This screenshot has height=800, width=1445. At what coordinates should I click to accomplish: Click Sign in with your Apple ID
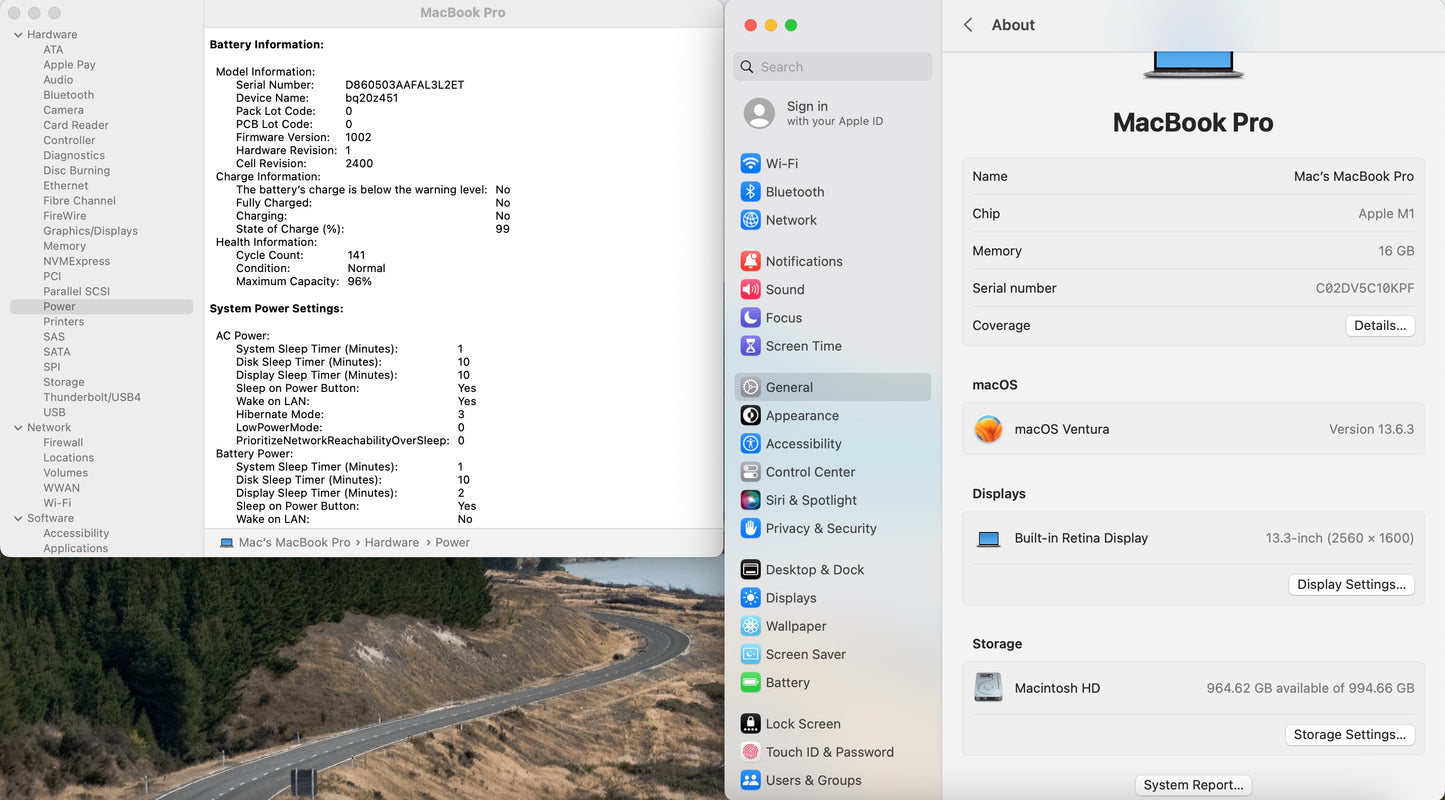click(835, 113)
